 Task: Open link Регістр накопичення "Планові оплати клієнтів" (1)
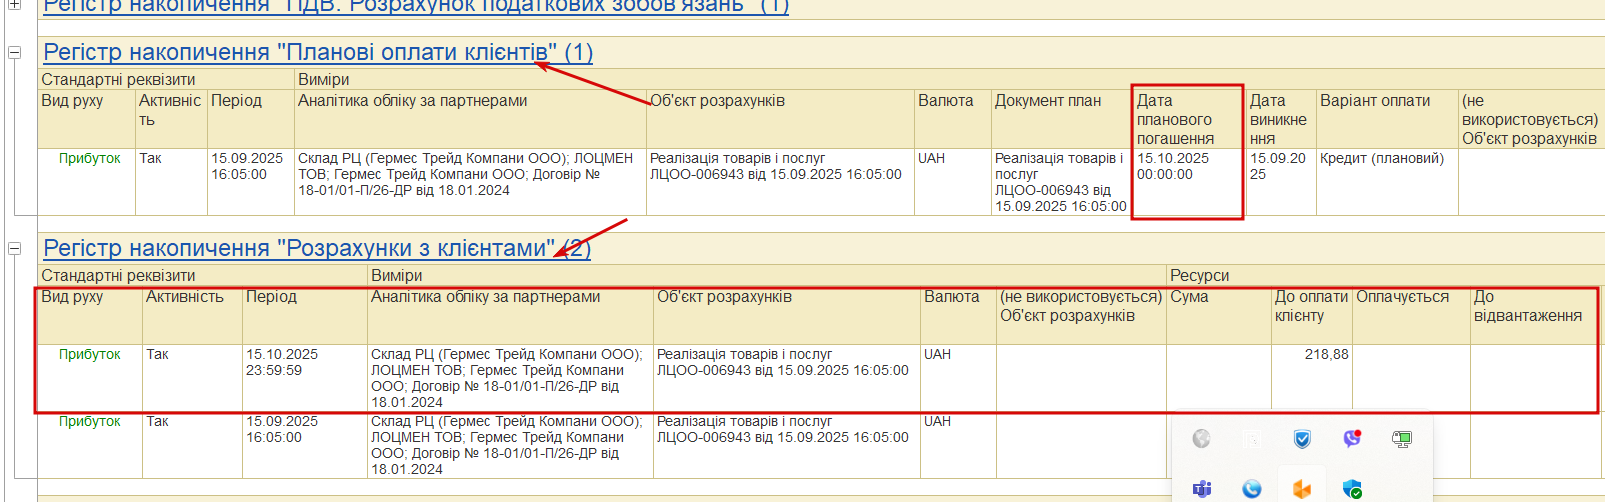pyautogui.click(x=318, y=52)
